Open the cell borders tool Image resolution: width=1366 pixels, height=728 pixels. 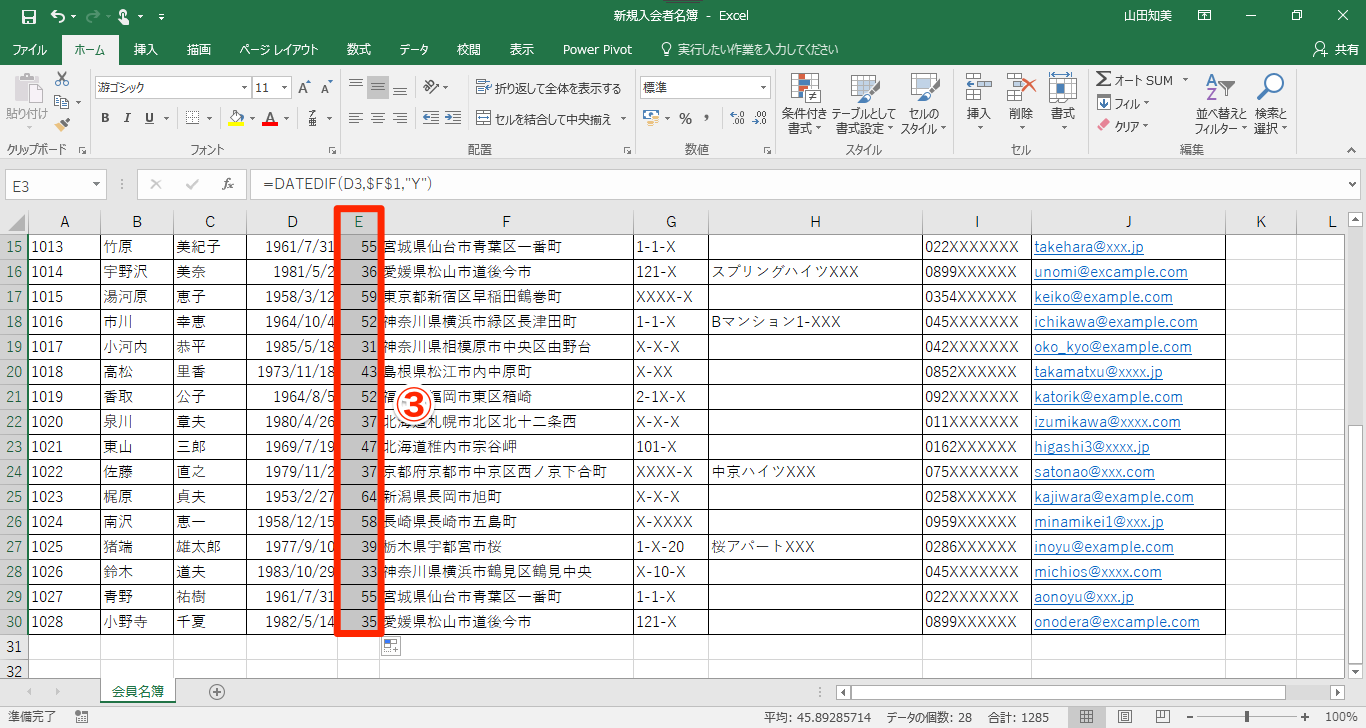(191, 118)
